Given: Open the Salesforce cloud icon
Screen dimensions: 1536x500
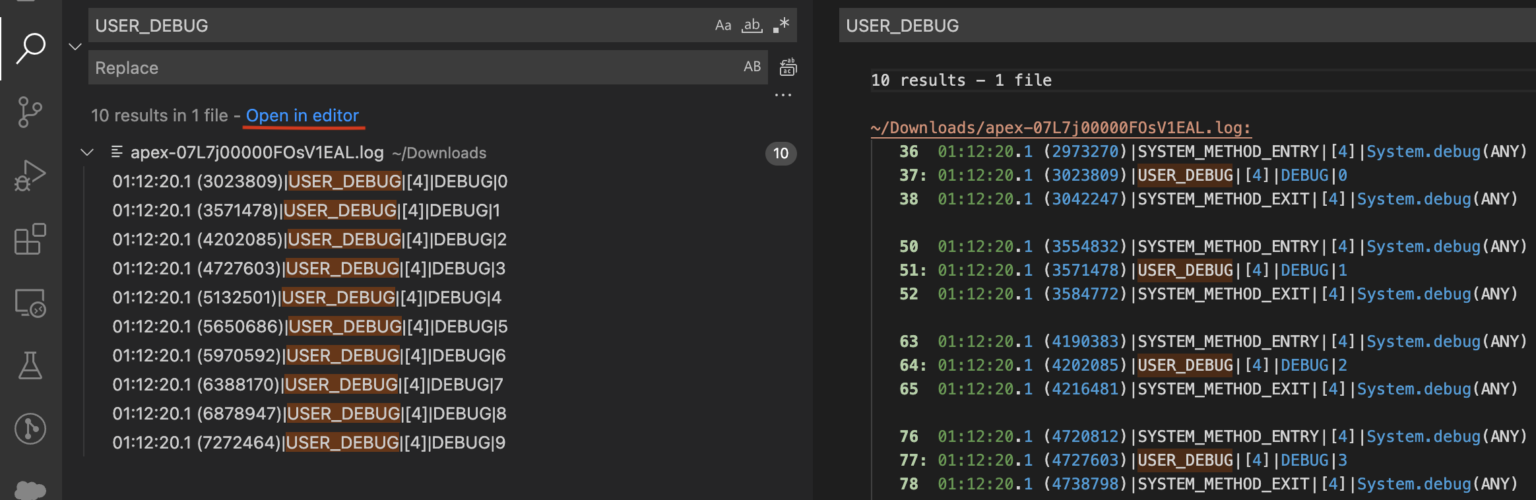Looking at the screenshot, I should (x=31, y=489).
